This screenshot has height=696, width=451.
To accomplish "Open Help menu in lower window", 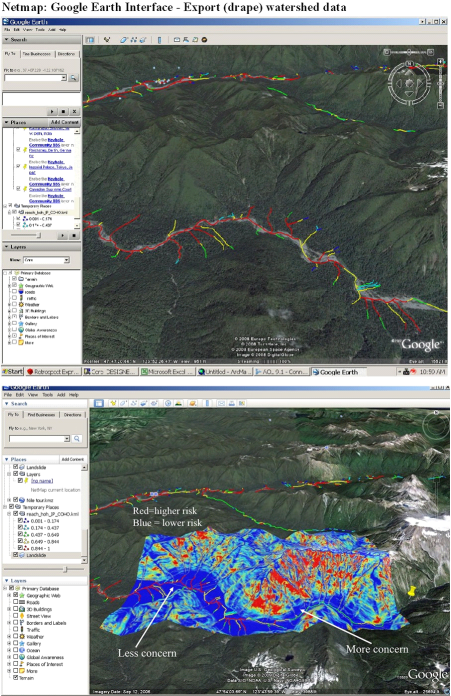I will pyautogui.click(x=74, y=395).
